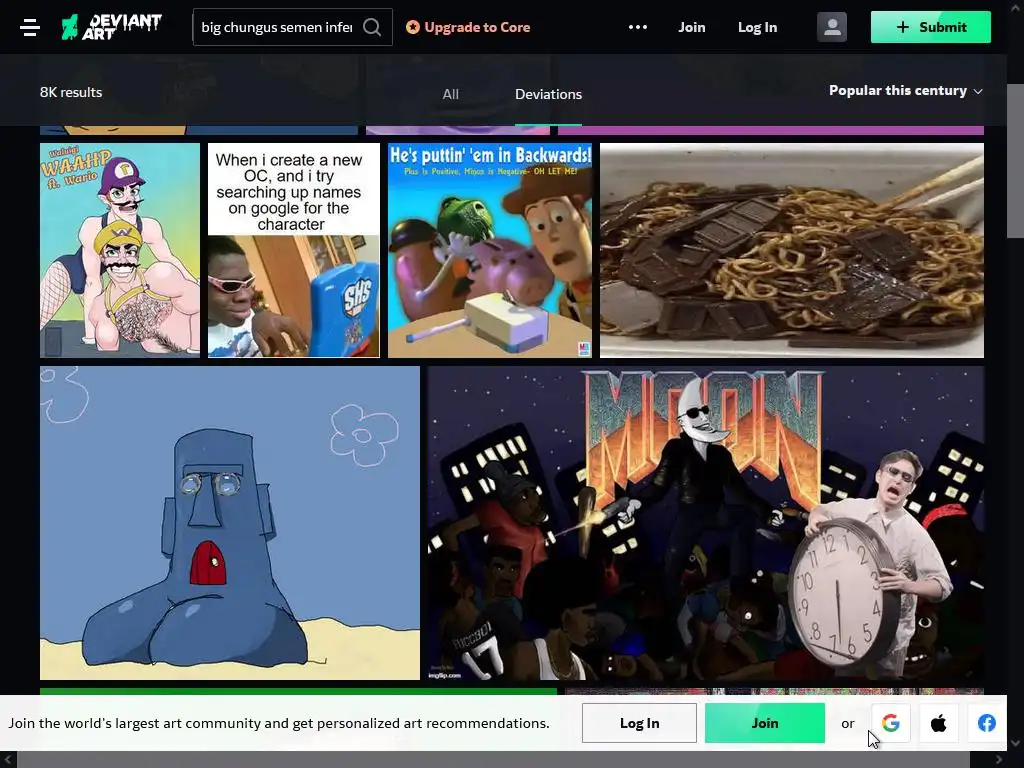Open the Waluigi and Wario thumbnail
Viewport: 1024px width, 768px height.
[120, 250]
